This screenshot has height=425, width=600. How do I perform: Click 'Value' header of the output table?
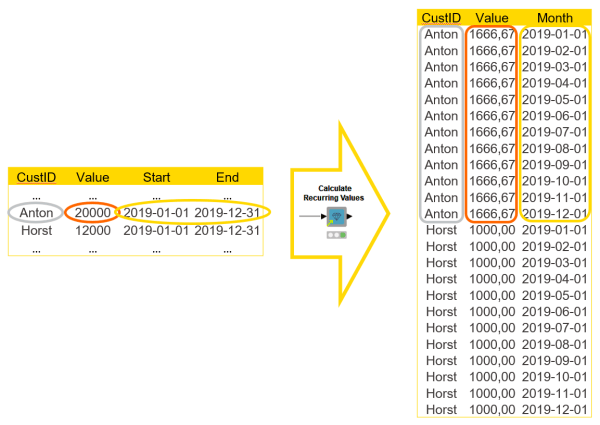(492, 18)
